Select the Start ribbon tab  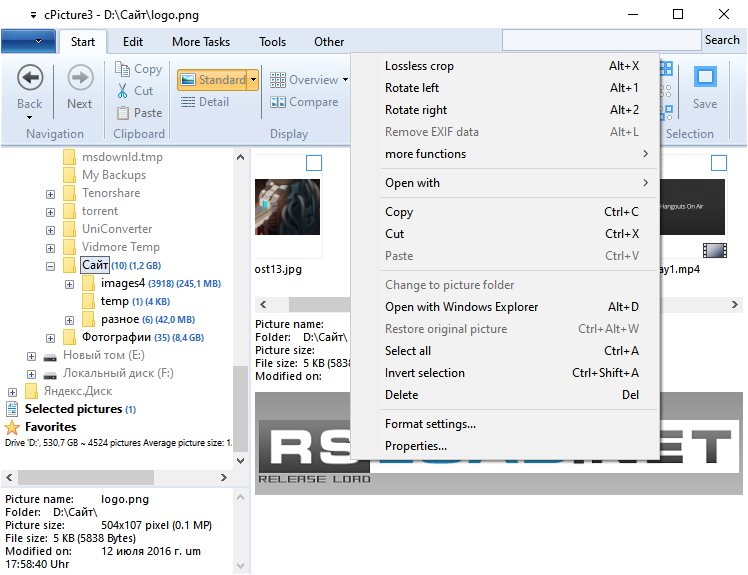click(x=83, y=42)
